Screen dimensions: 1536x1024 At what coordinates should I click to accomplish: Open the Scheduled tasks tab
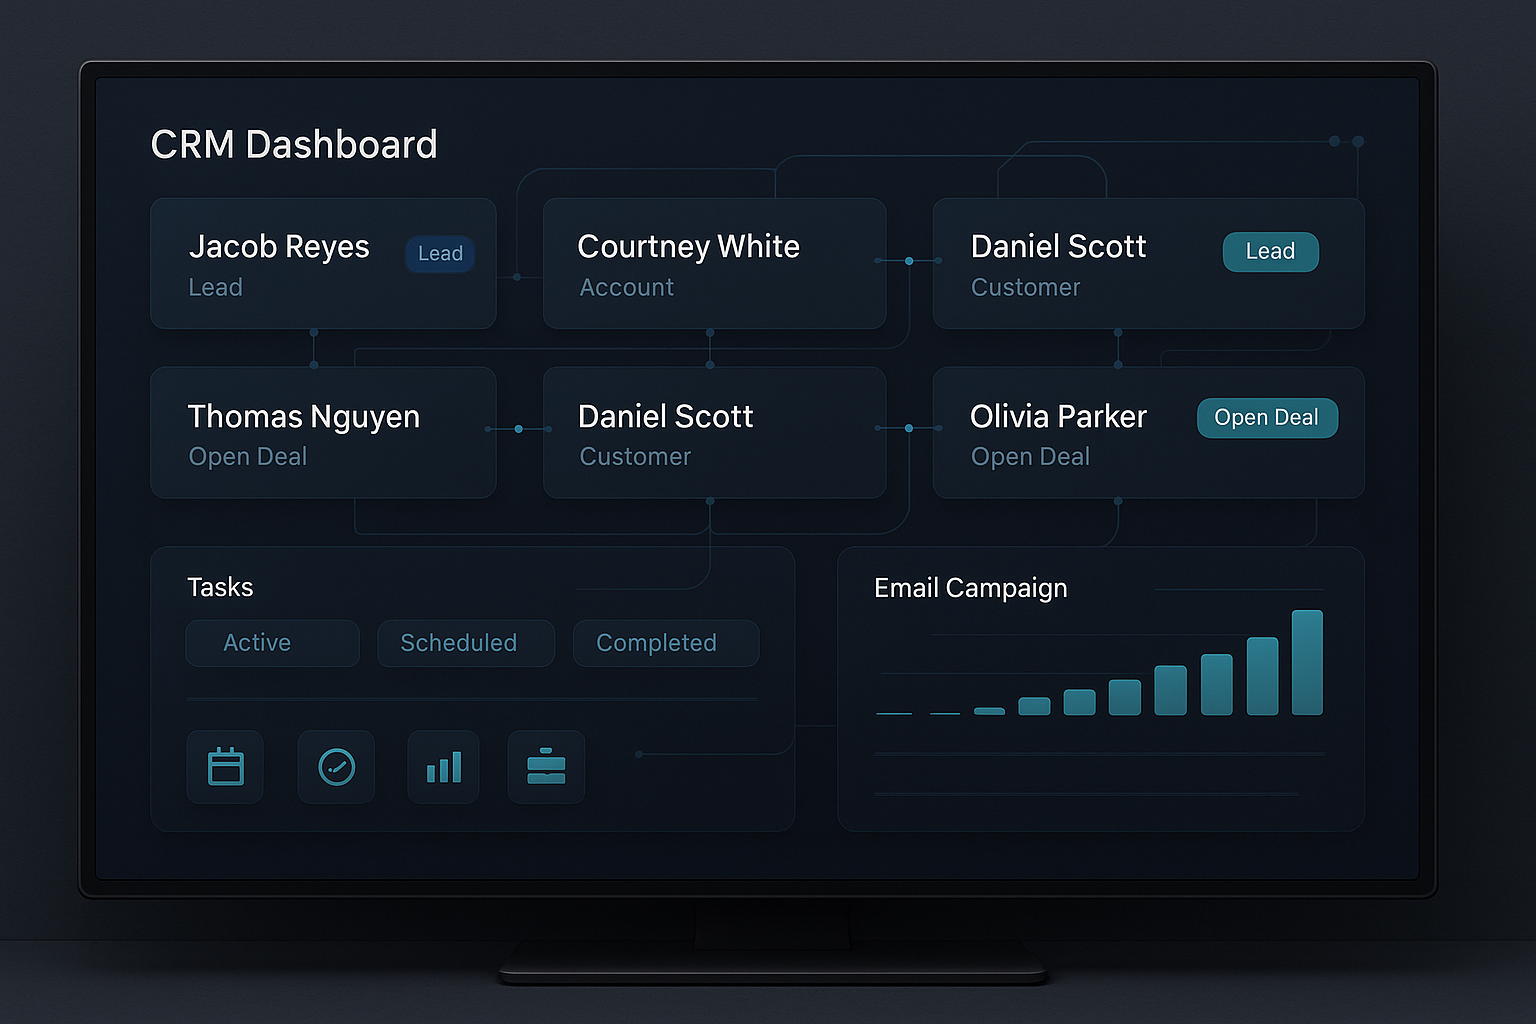point(465,643)
